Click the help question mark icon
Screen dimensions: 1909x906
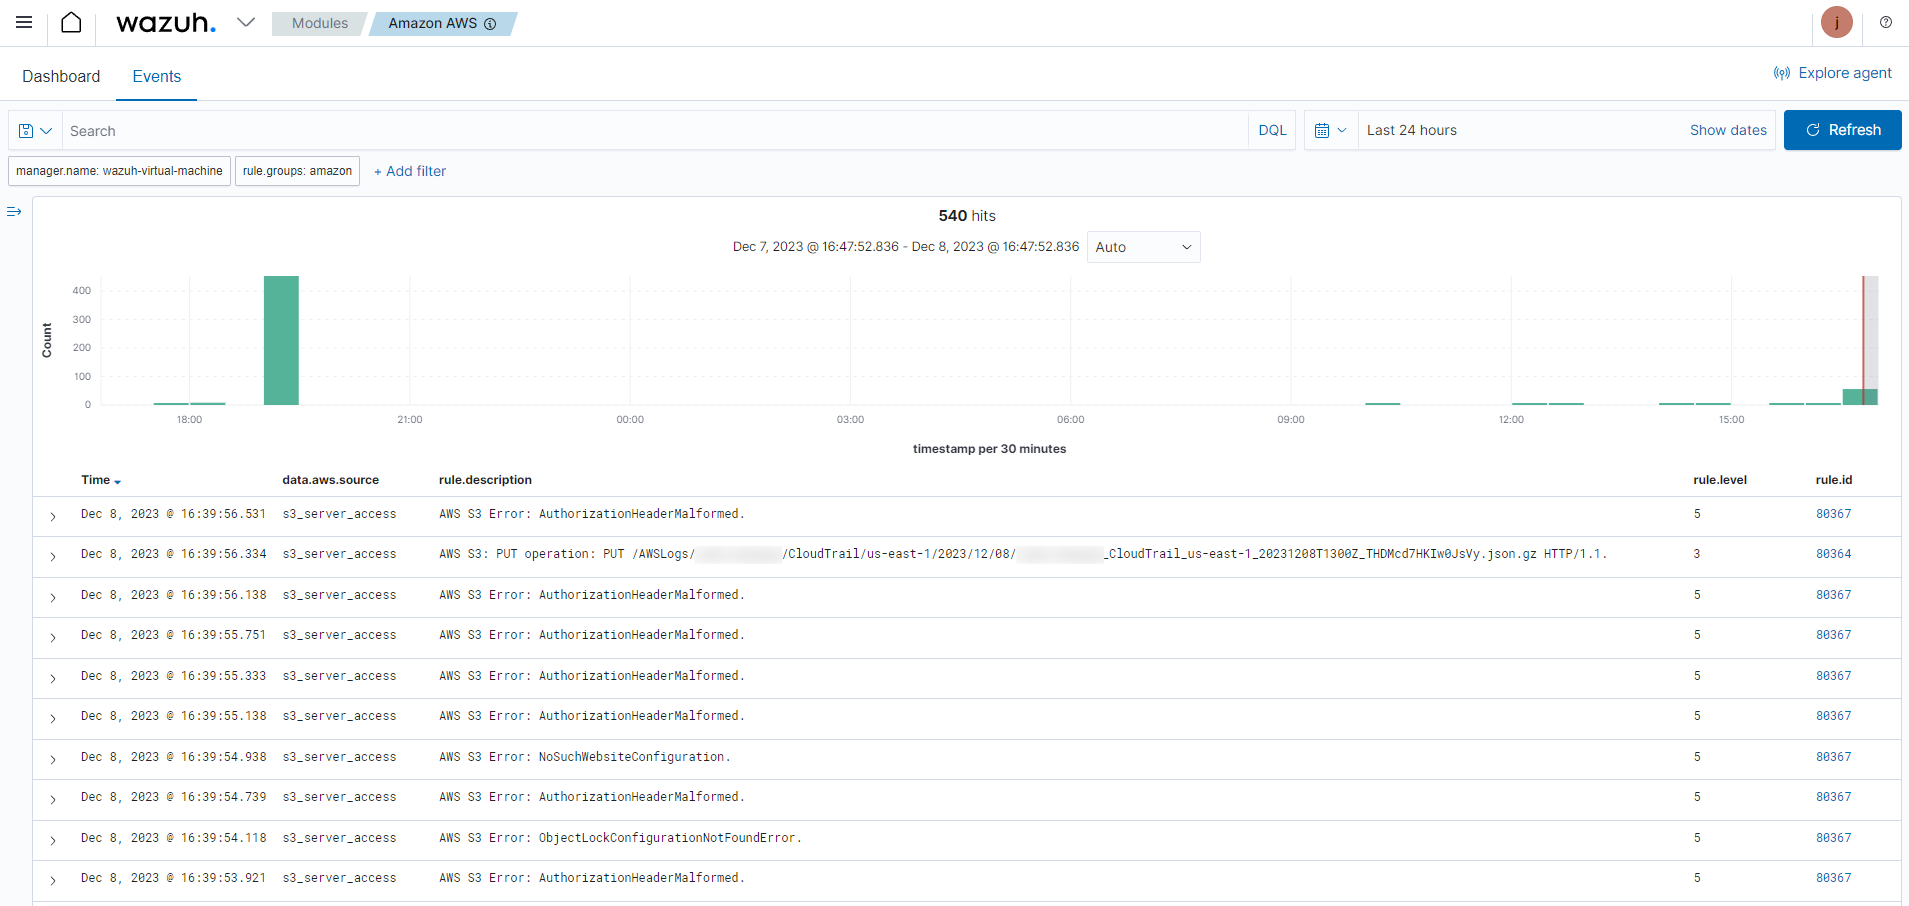[1885, 22]
